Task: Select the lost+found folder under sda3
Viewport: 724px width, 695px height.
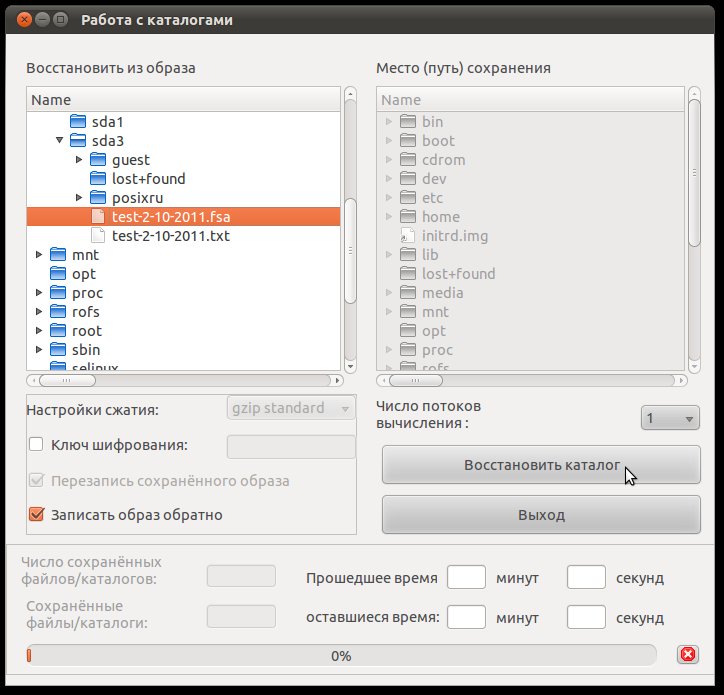Action: point(183,179)
